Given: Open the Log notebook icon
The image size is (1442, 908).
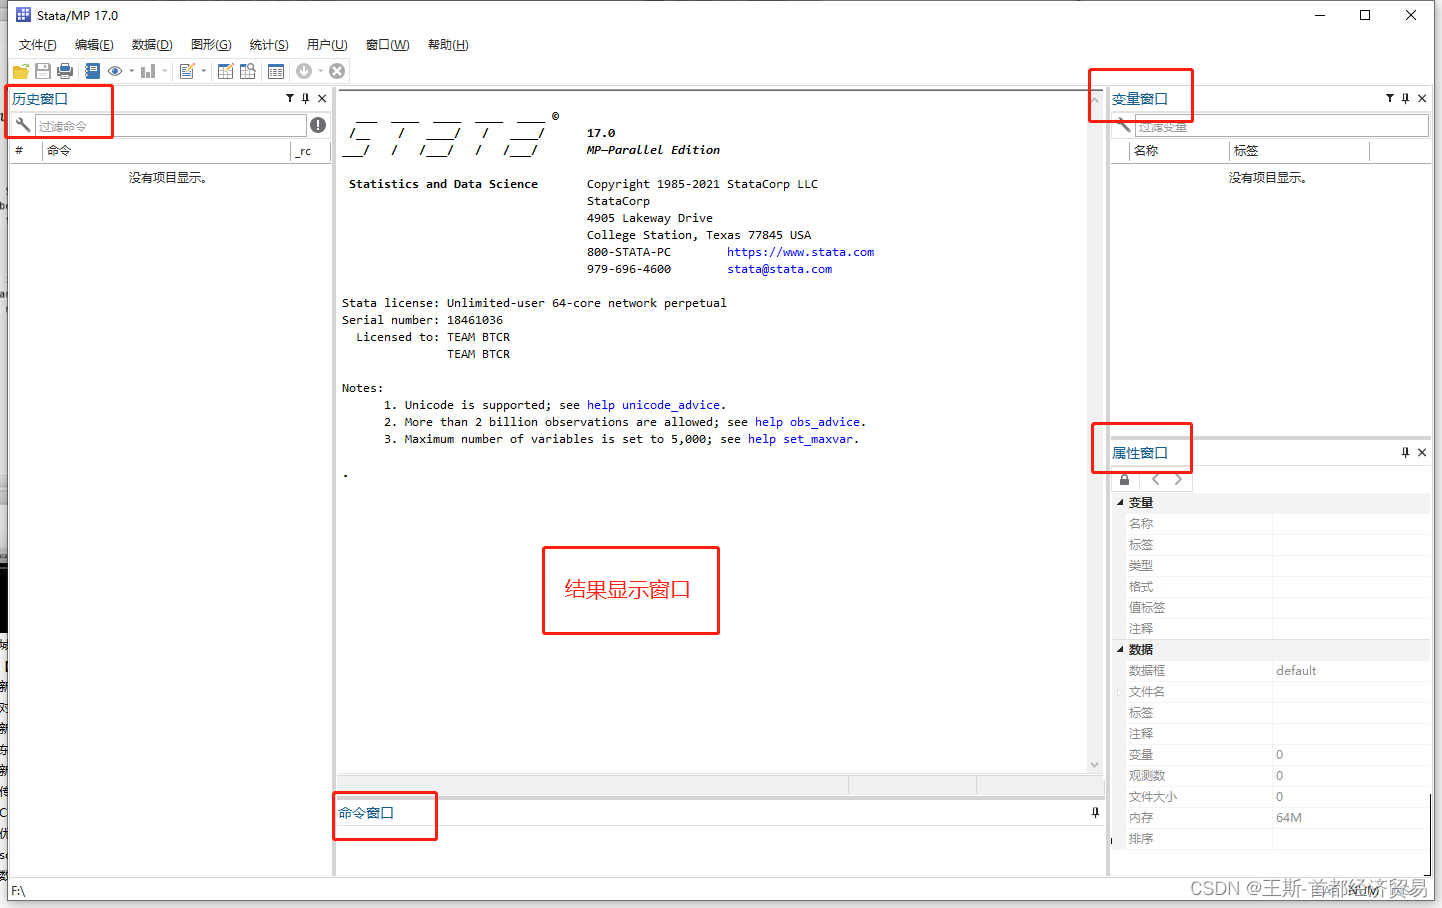Looking at the screenshot, I should (92, 71).
